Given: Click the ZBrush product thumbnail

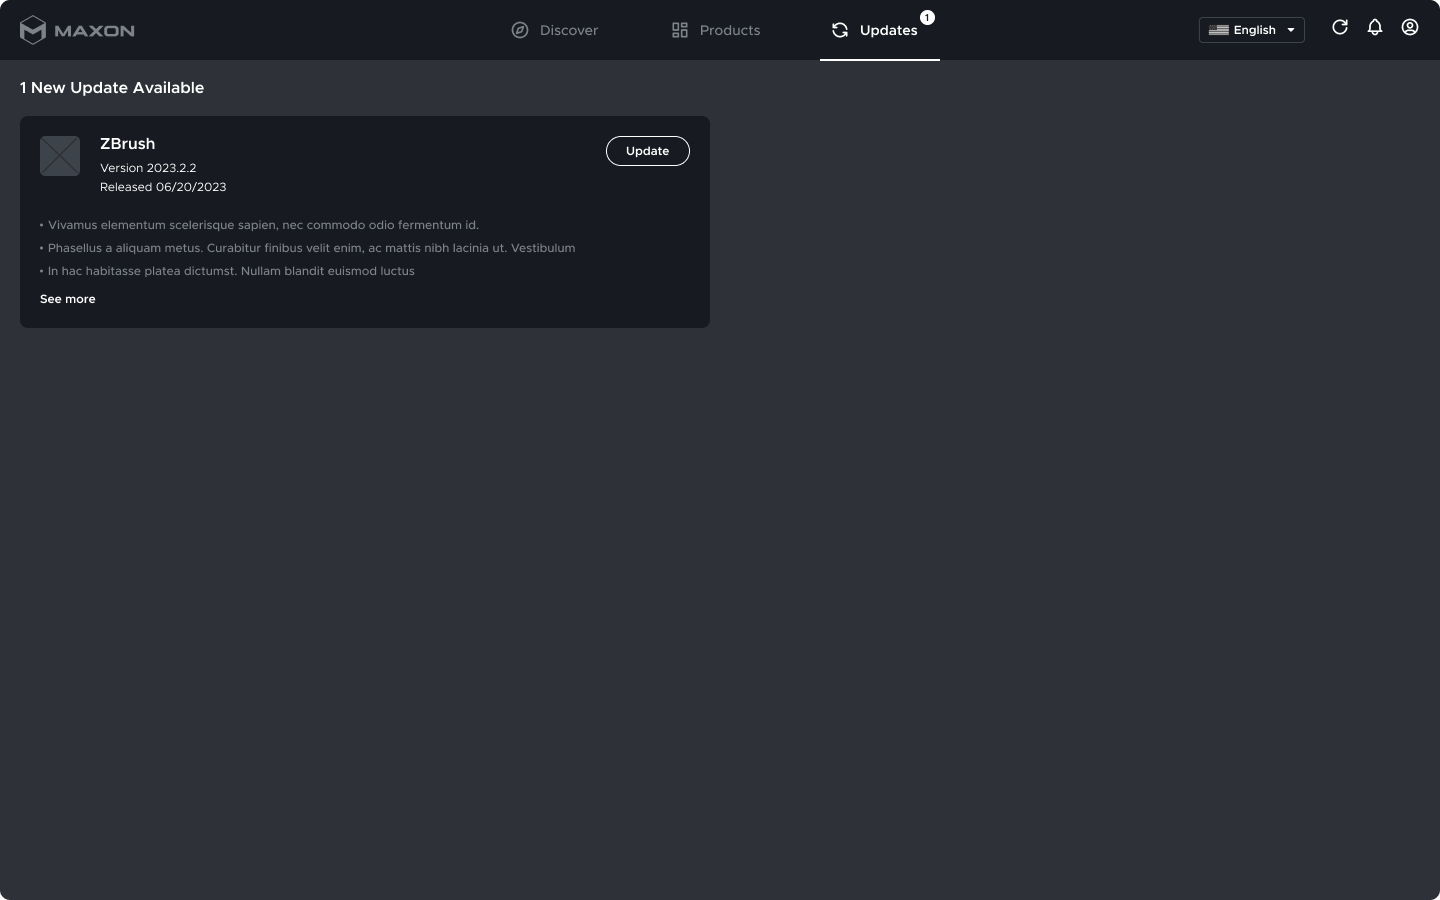Looking at the screenshot, I should point(60,156).
